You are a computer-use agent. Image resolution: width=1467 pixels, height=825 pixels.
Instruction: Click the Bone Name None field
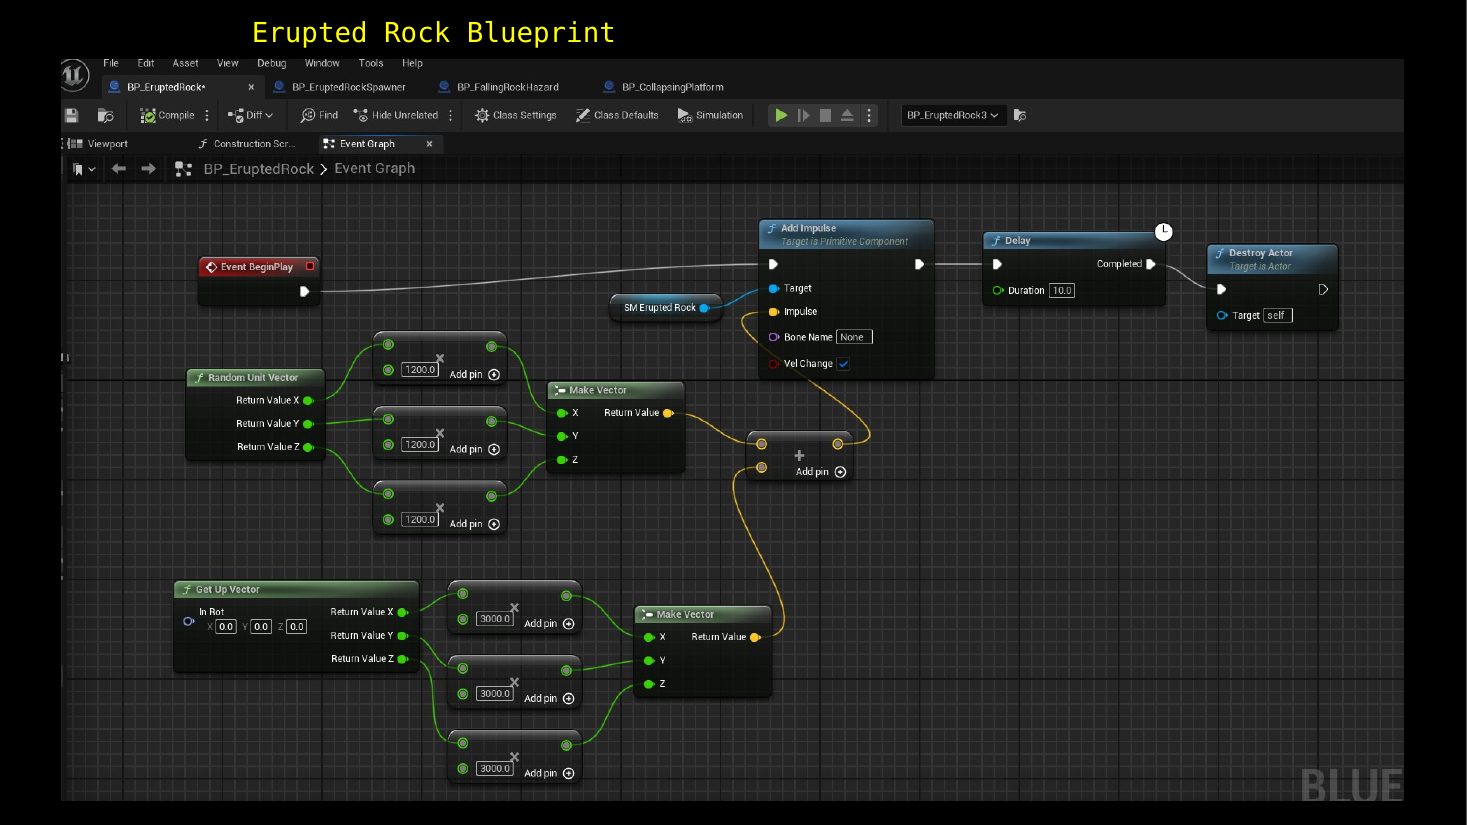click(x=854, y=337)
